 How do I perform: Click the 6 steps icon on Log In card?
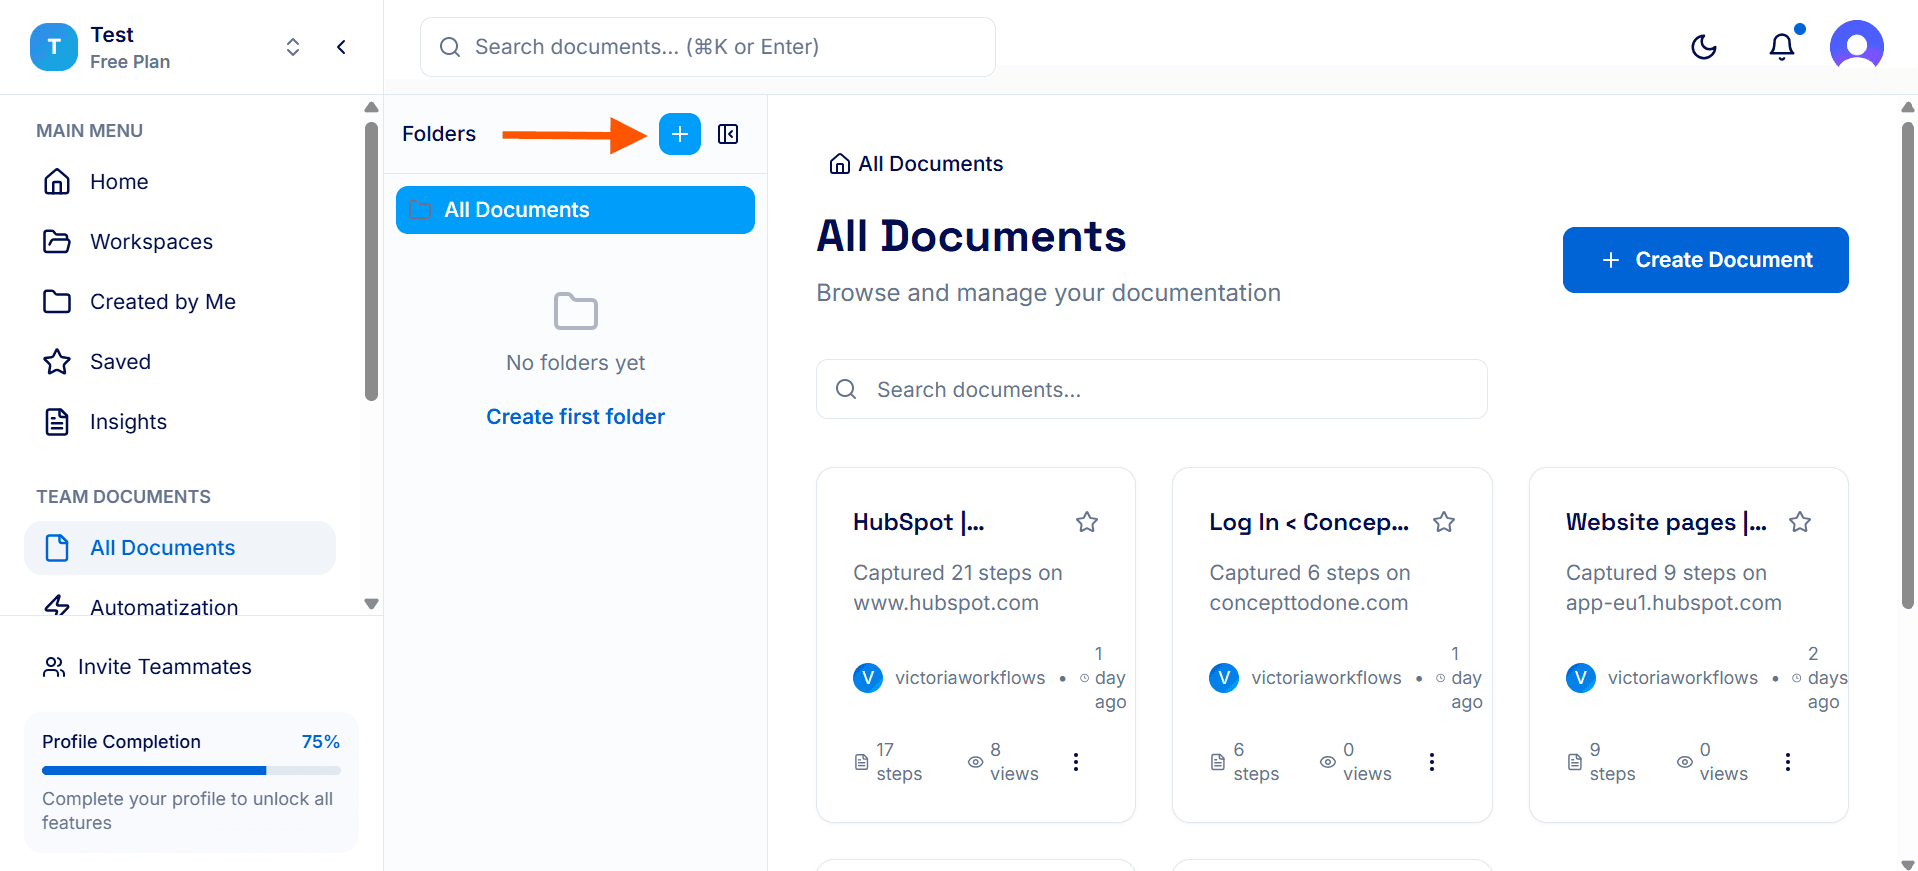pyautogui.click(x=1218, y=762)
